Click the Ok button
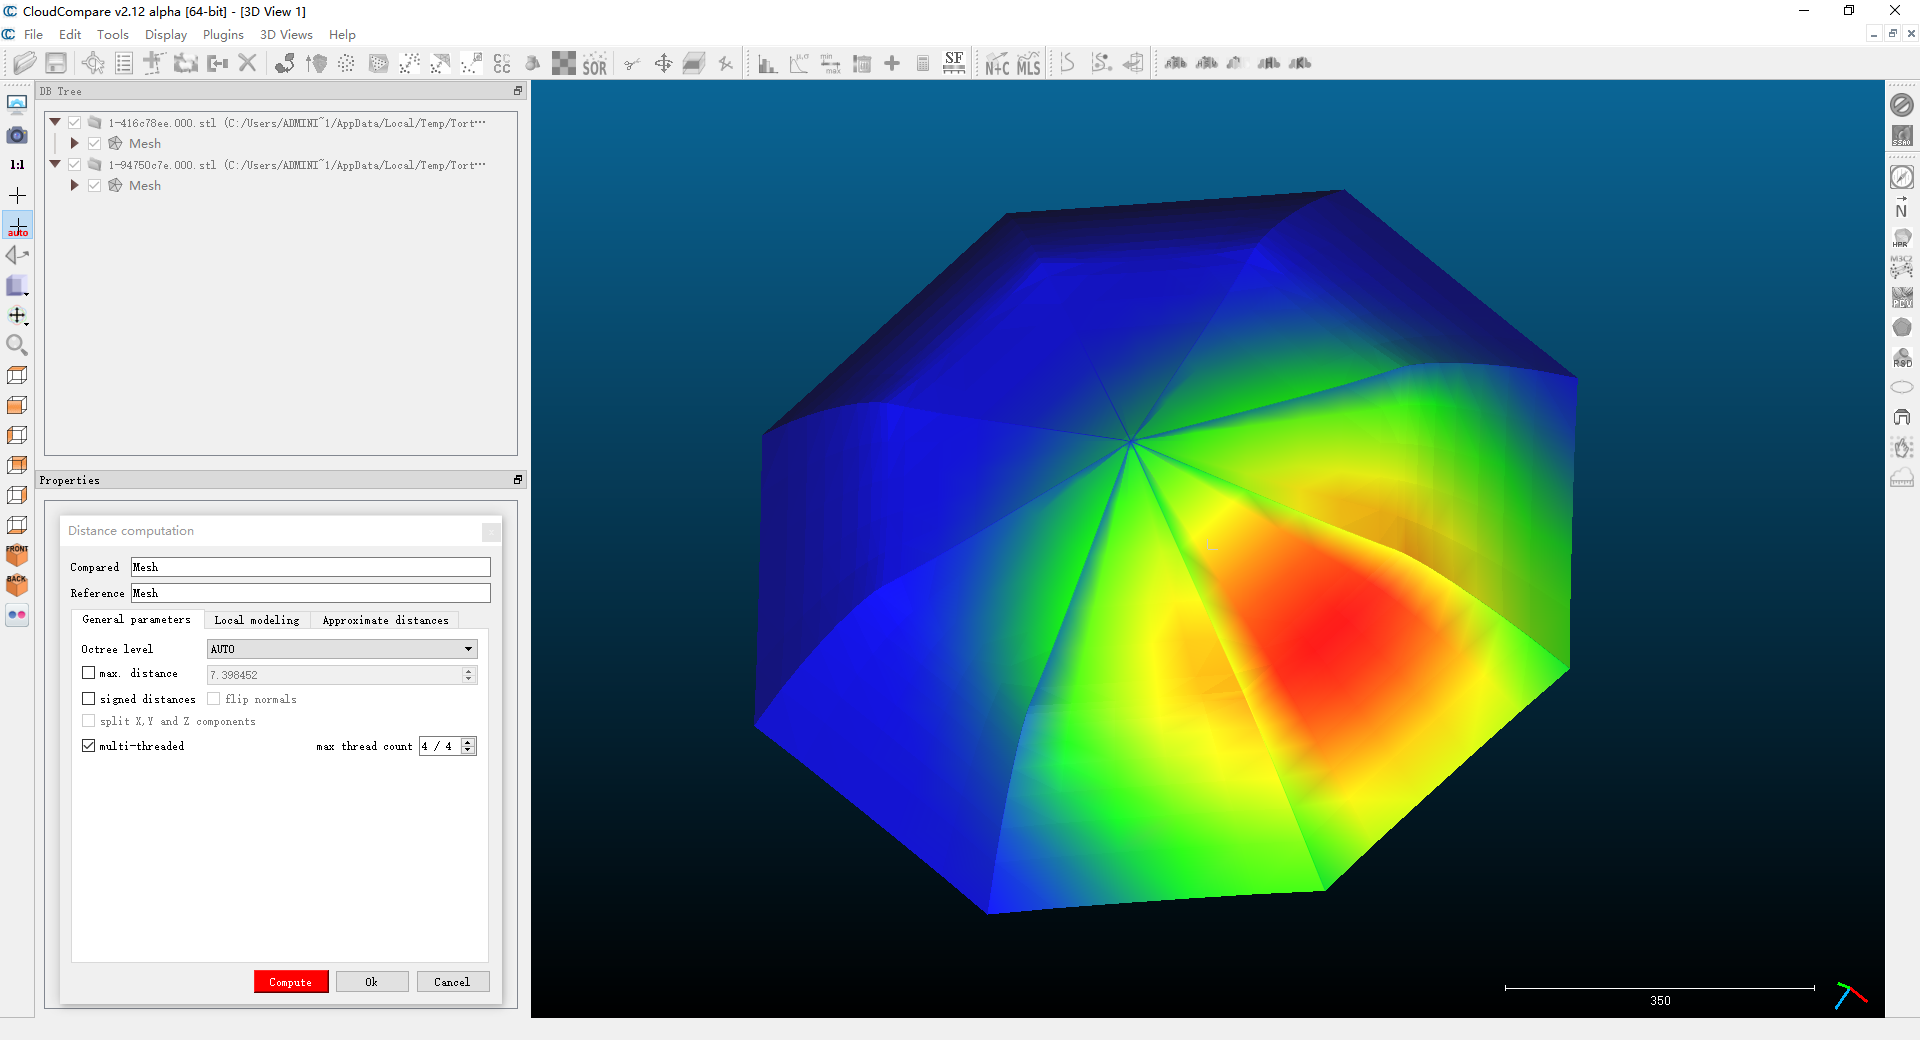Screen dimensions: 1920x1040 click(x=372, y=982)
